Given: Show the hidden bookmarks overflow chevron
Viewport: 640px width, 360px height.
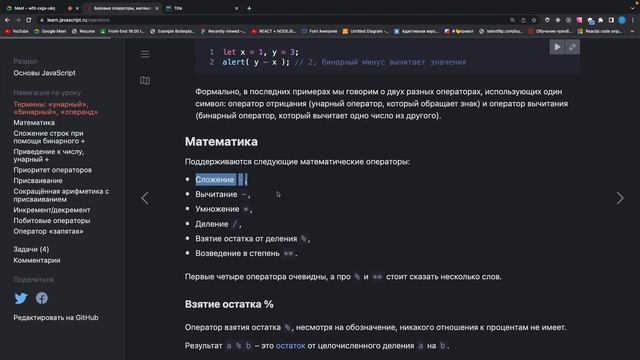Looking at the screenshot, I should point(632,31).
